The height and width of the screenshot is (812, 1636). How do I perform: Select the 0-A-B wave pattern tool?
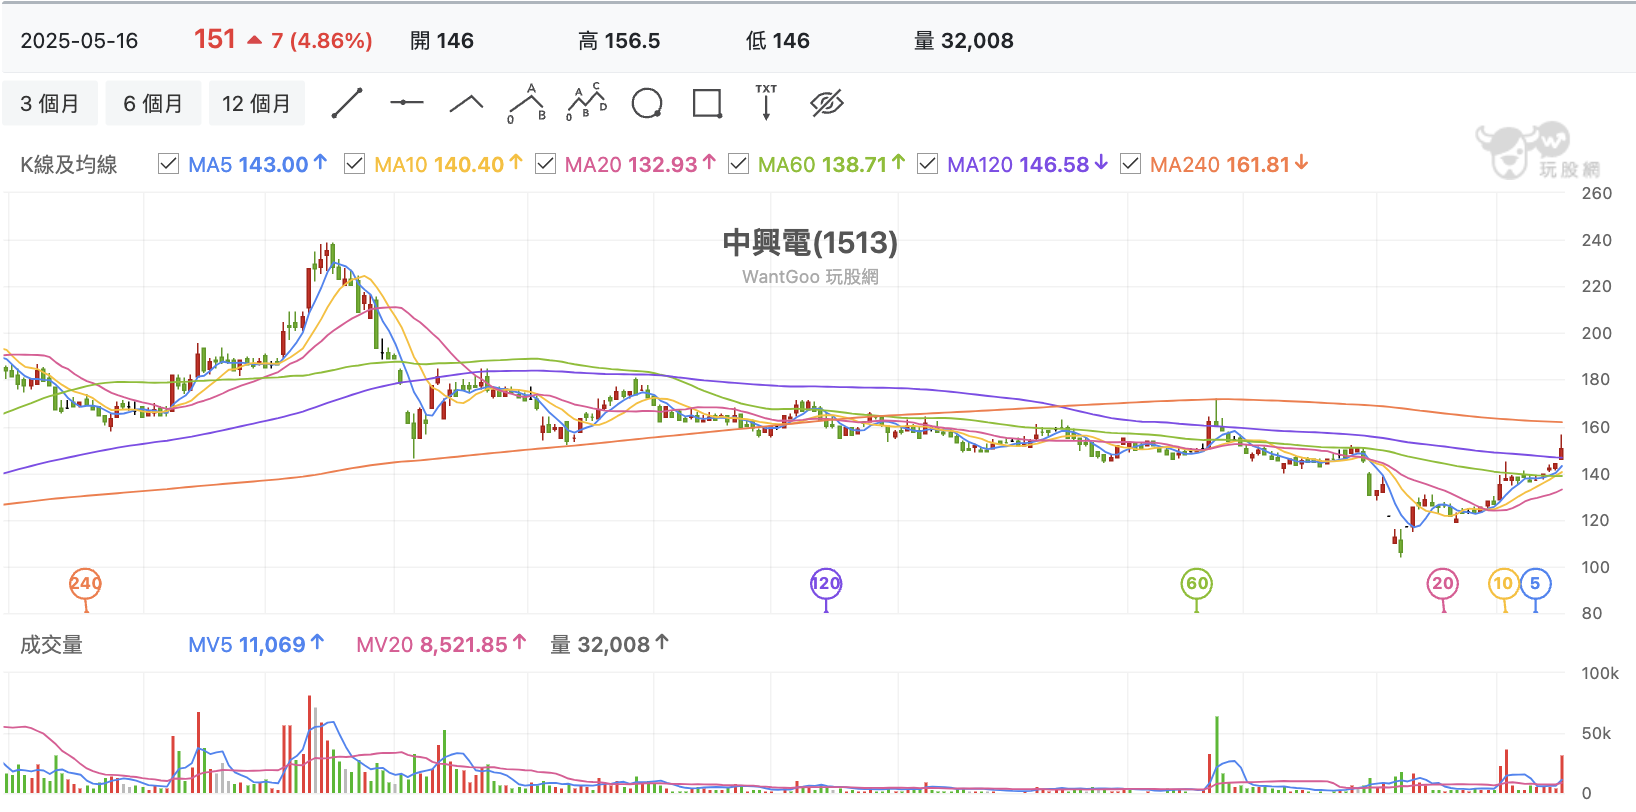526,103
